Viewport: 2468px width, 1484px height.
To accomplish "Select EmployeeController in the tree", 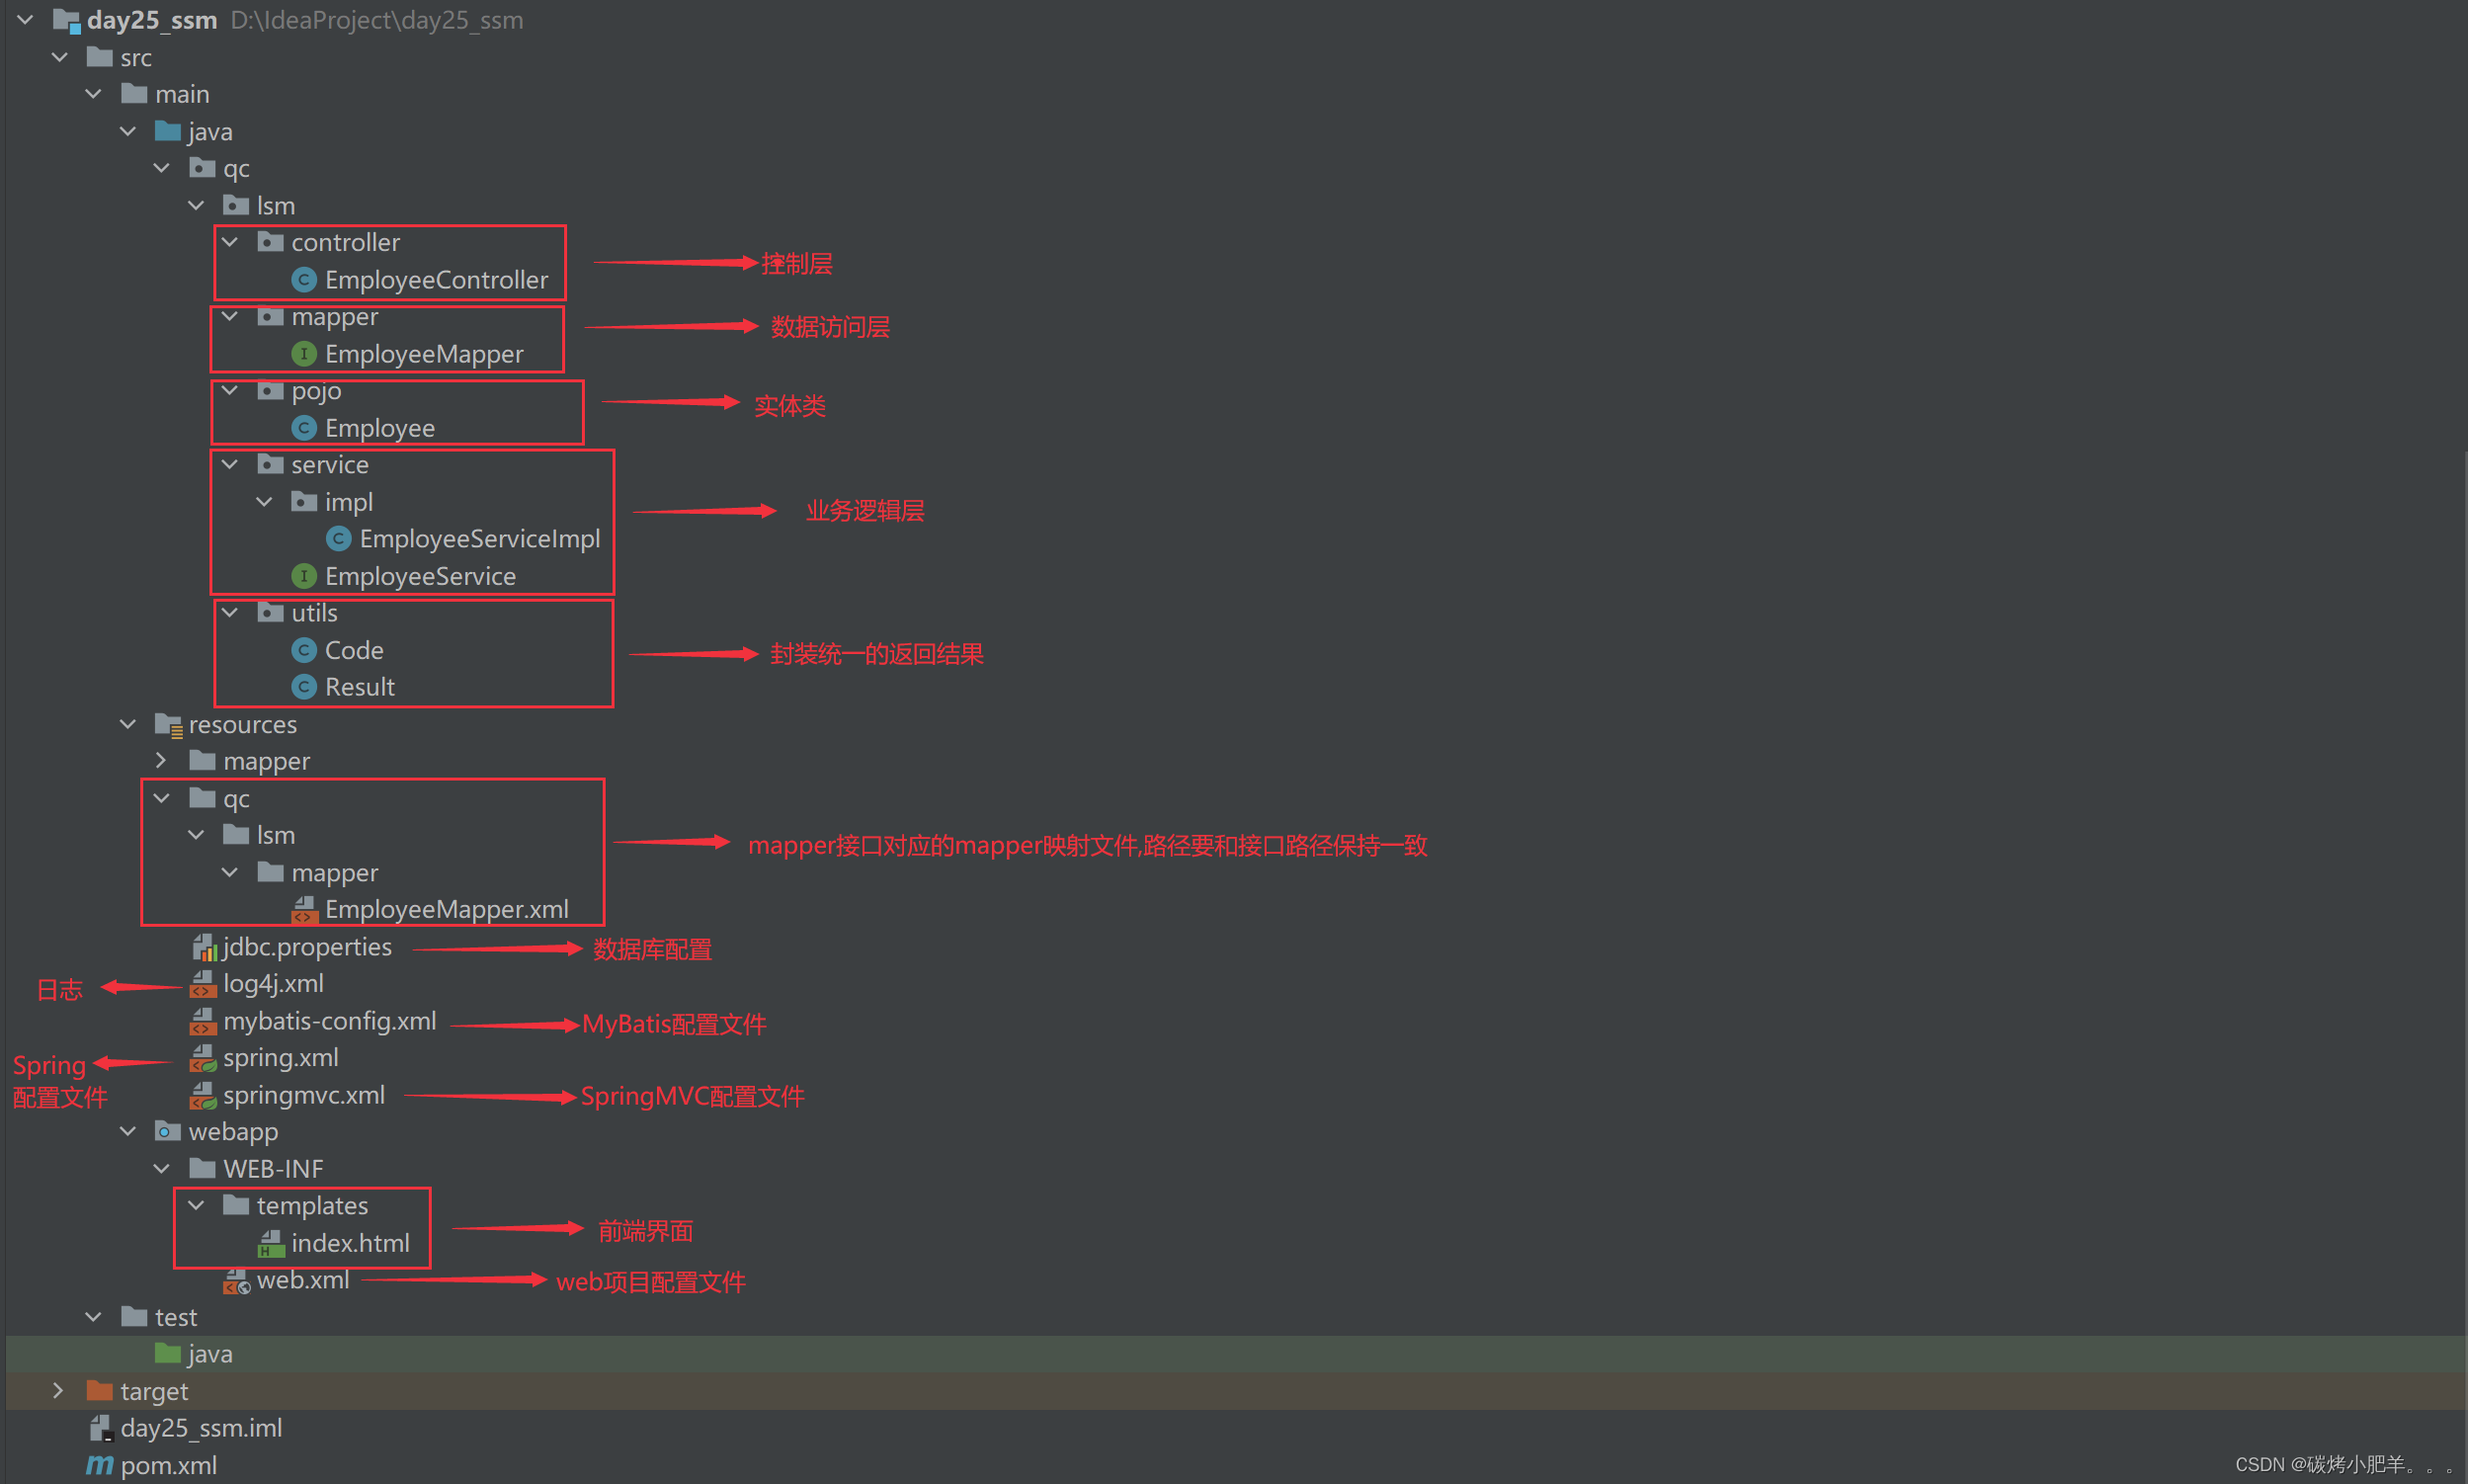I will (x=436, y=280).
